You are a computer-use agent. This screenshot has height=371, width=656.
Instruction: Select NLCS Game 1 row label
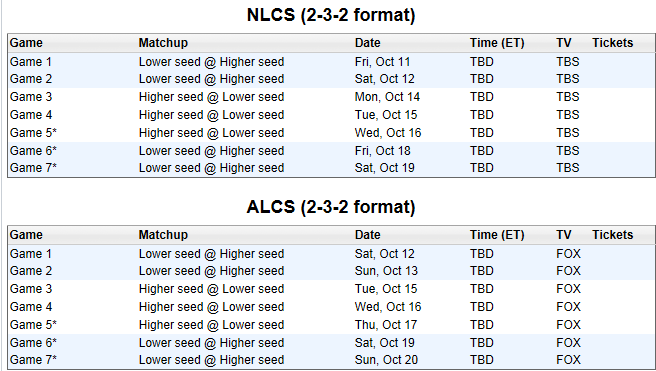[x=31, y=62]
